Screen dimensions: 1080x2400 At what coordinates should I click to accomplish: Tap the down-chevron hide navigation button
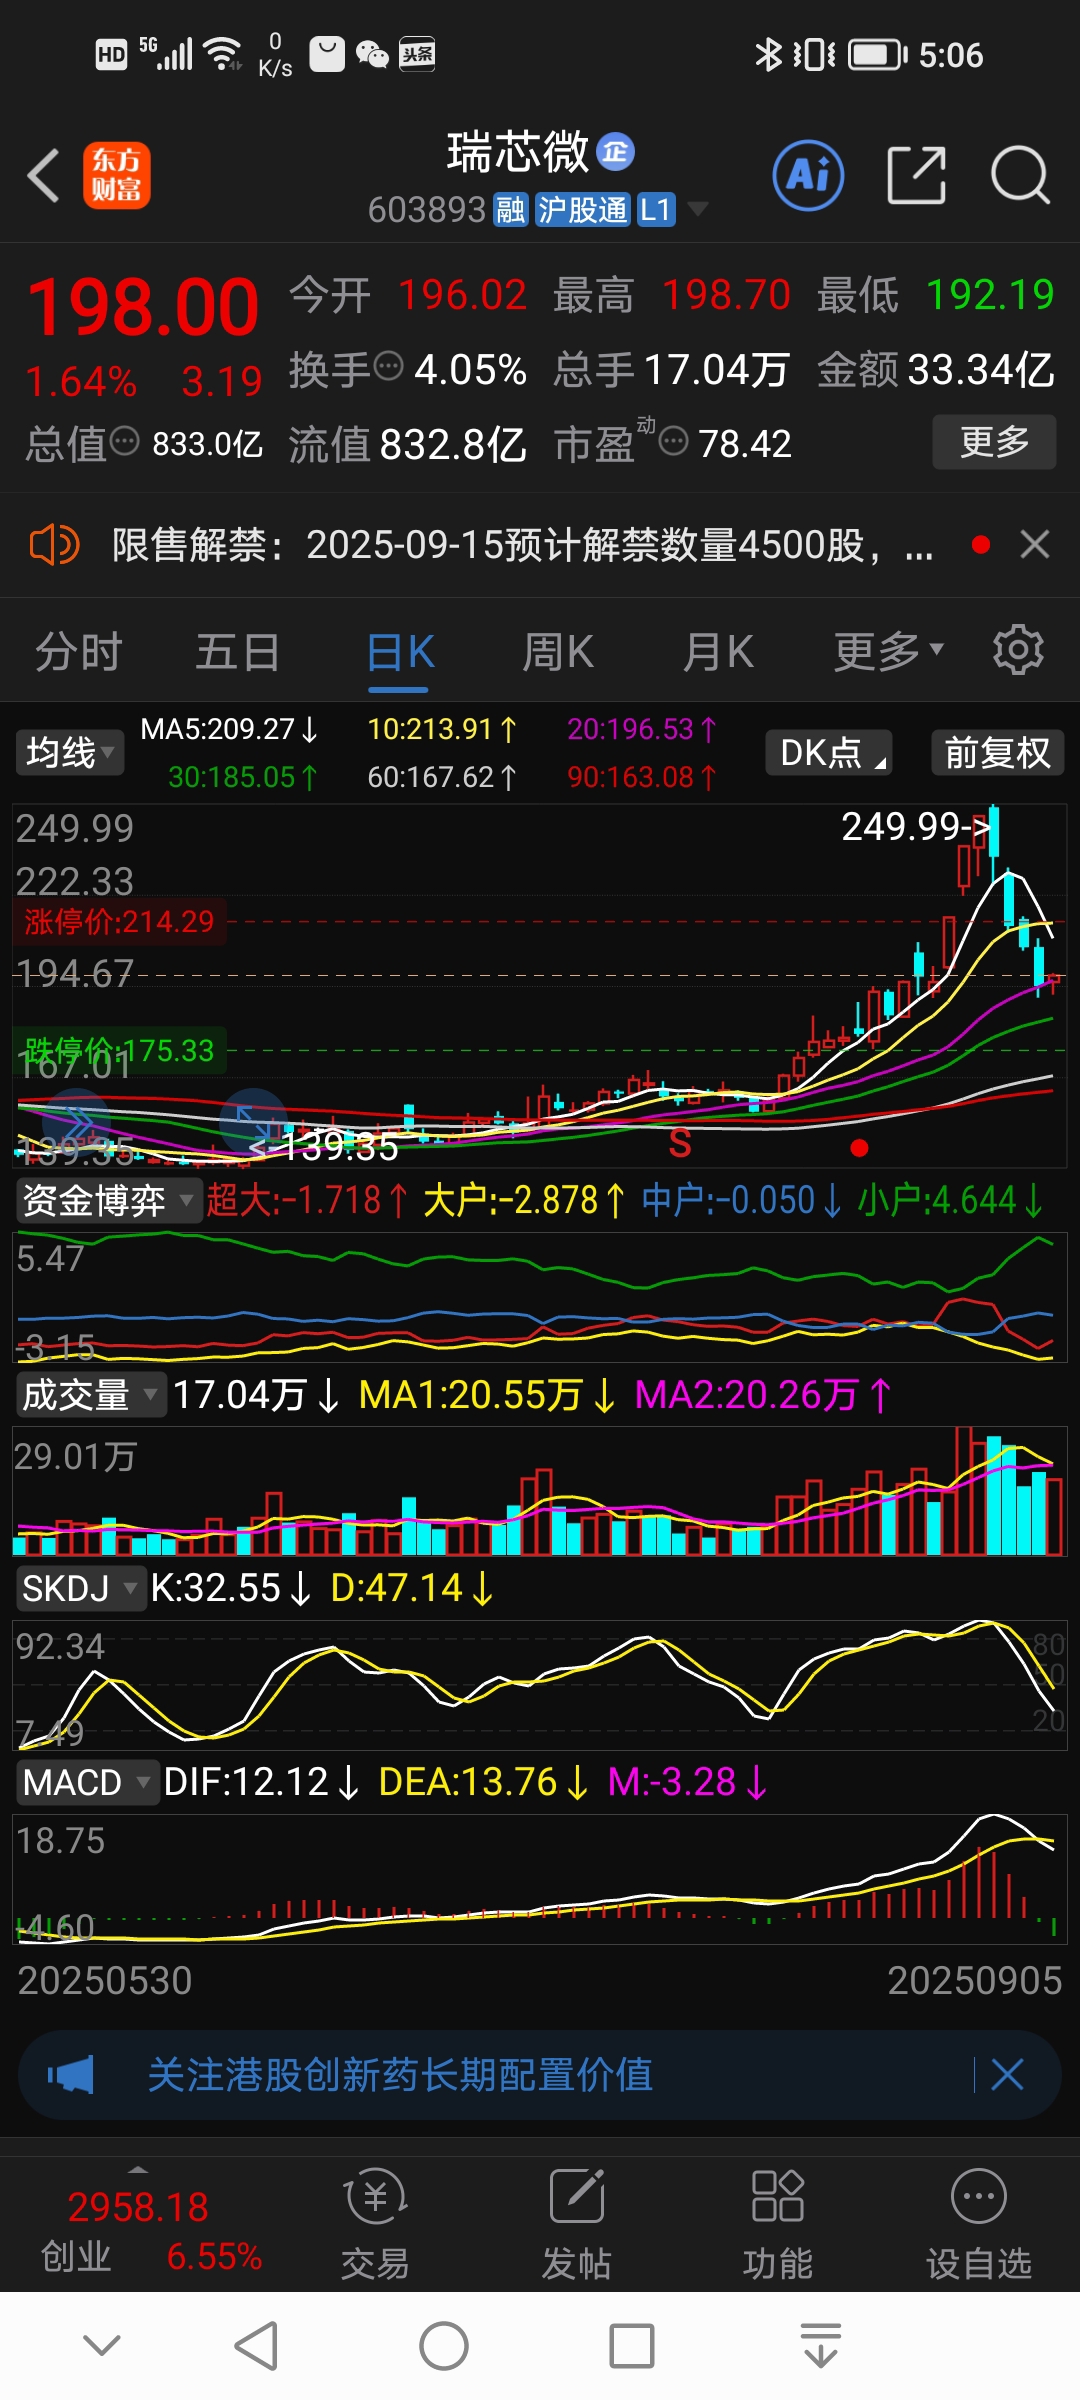[102, 2344]
